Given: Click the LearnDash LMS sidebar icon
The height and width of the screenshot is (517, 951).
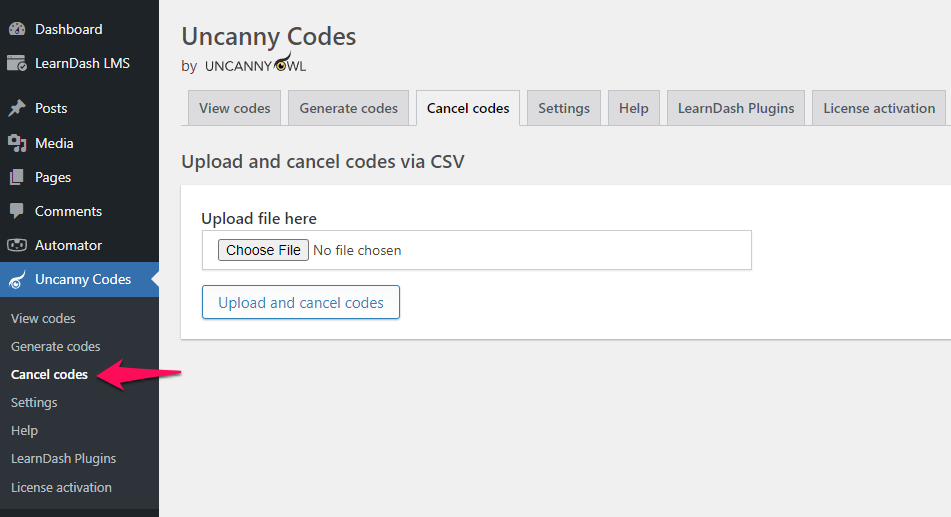Looking at the screenshot, I should point(17,63).
